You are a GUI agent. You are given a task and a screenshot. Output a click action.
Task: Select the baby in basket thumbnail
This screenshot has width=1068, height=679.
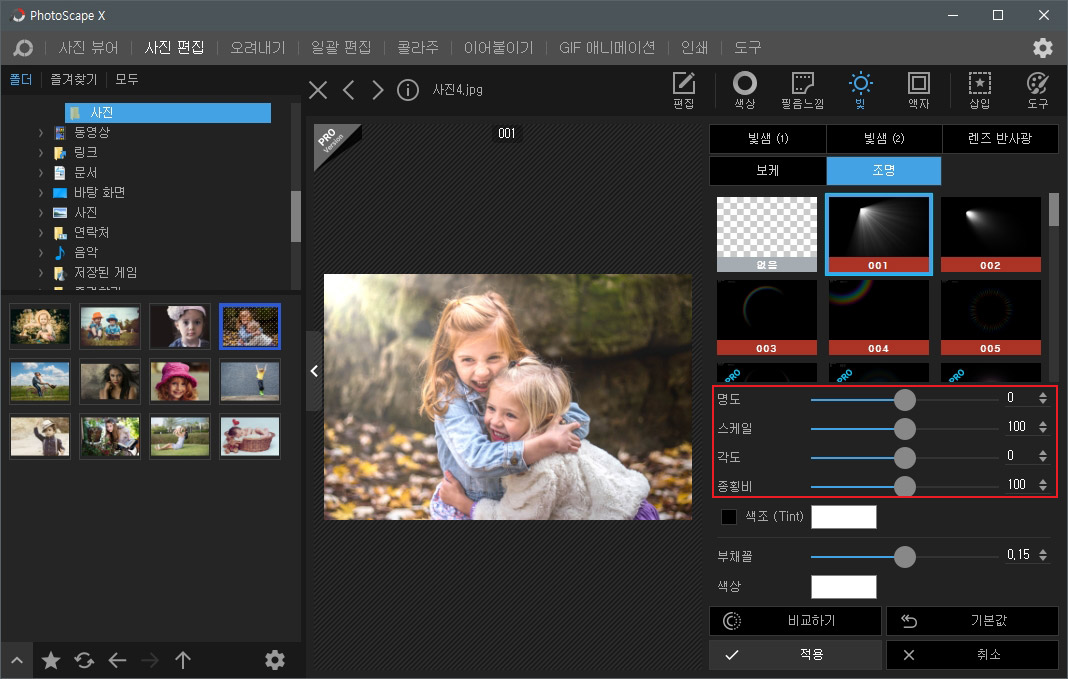250,437
